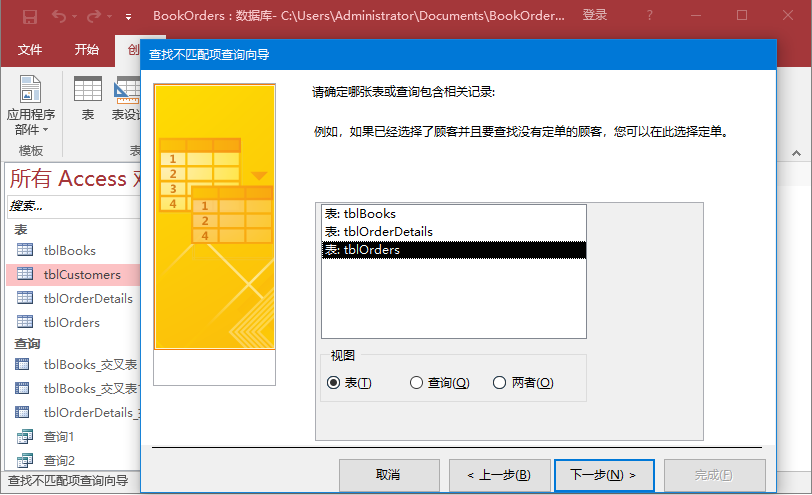Switch to the 开始 (Home) ribbon tab

87,49
